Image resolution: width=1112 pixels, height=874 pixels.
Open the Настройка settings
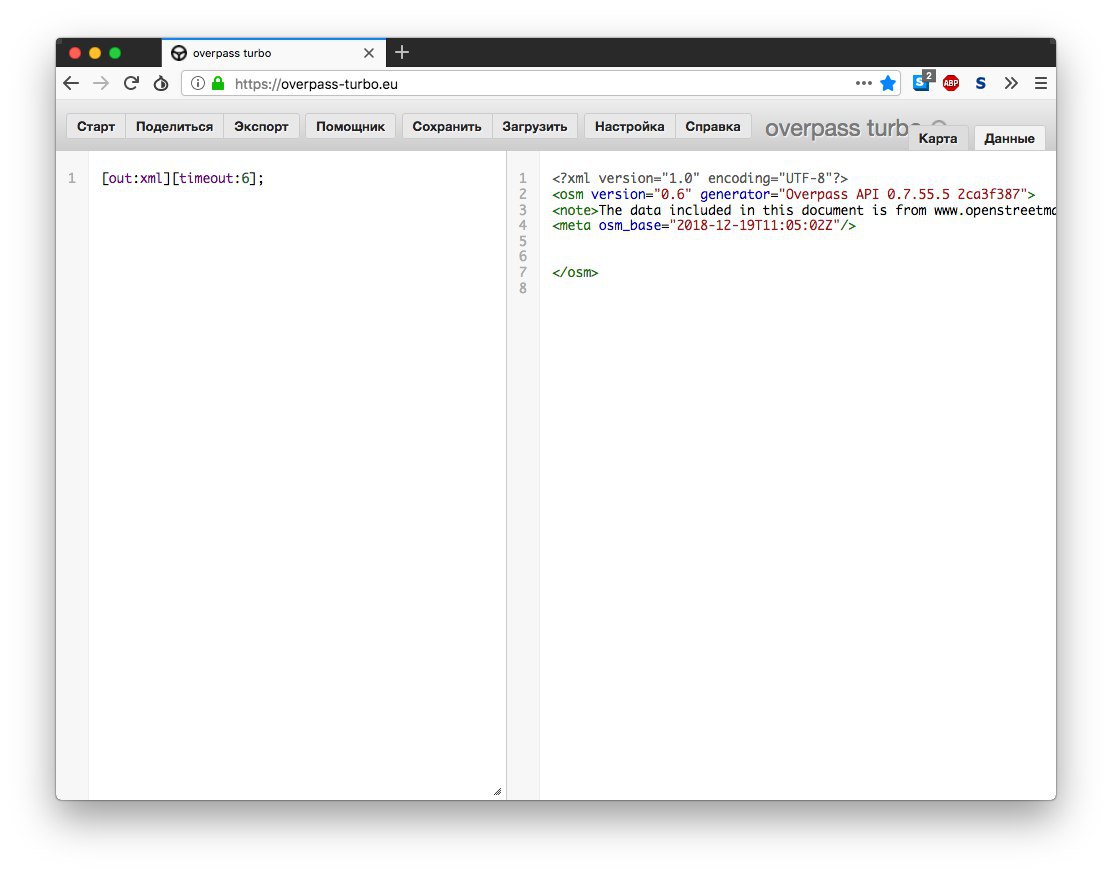click(x=630, y=126)
